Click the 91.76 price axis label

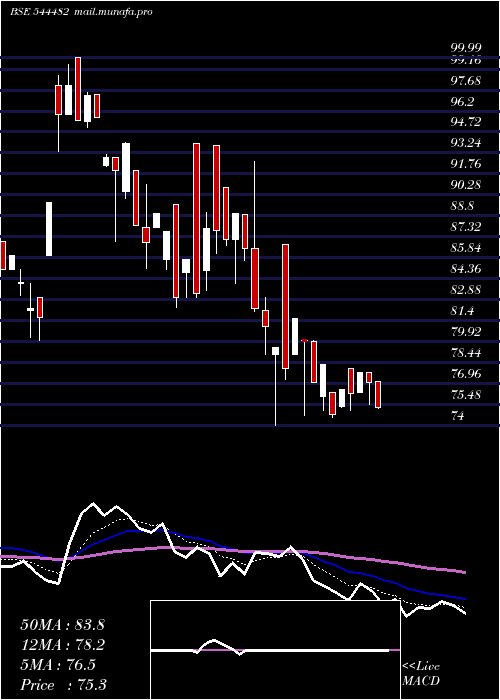click(x=466, y=164)
